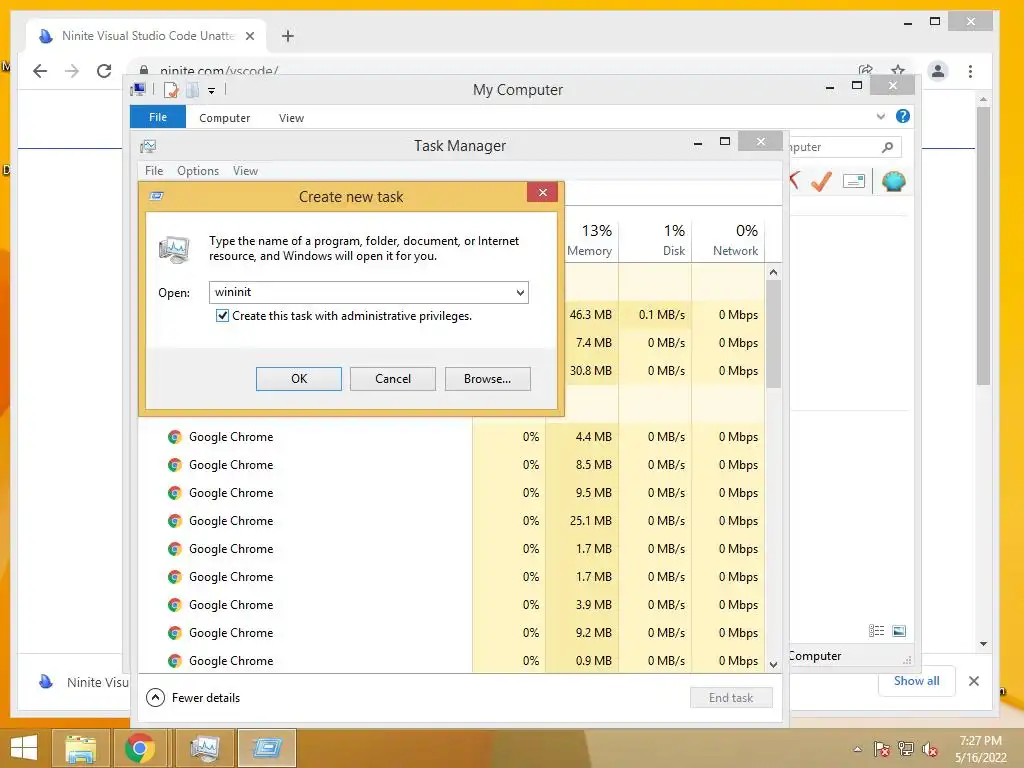Click the new folder quick access icon
The image size is (1024, 768).
click(193, 90)
